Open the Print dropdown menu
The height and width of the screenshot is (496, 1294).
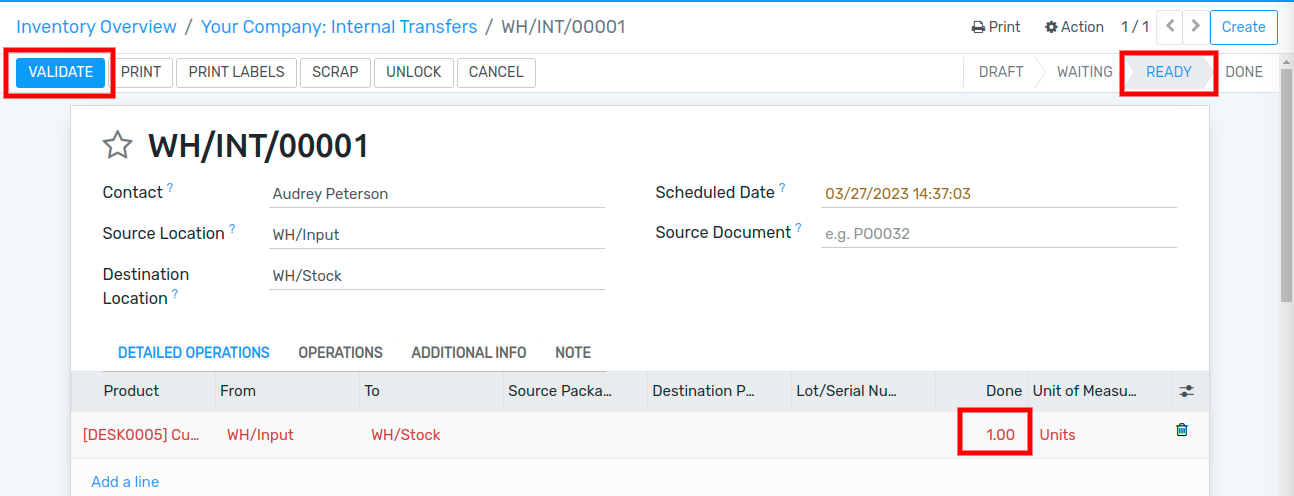point(996,27)
